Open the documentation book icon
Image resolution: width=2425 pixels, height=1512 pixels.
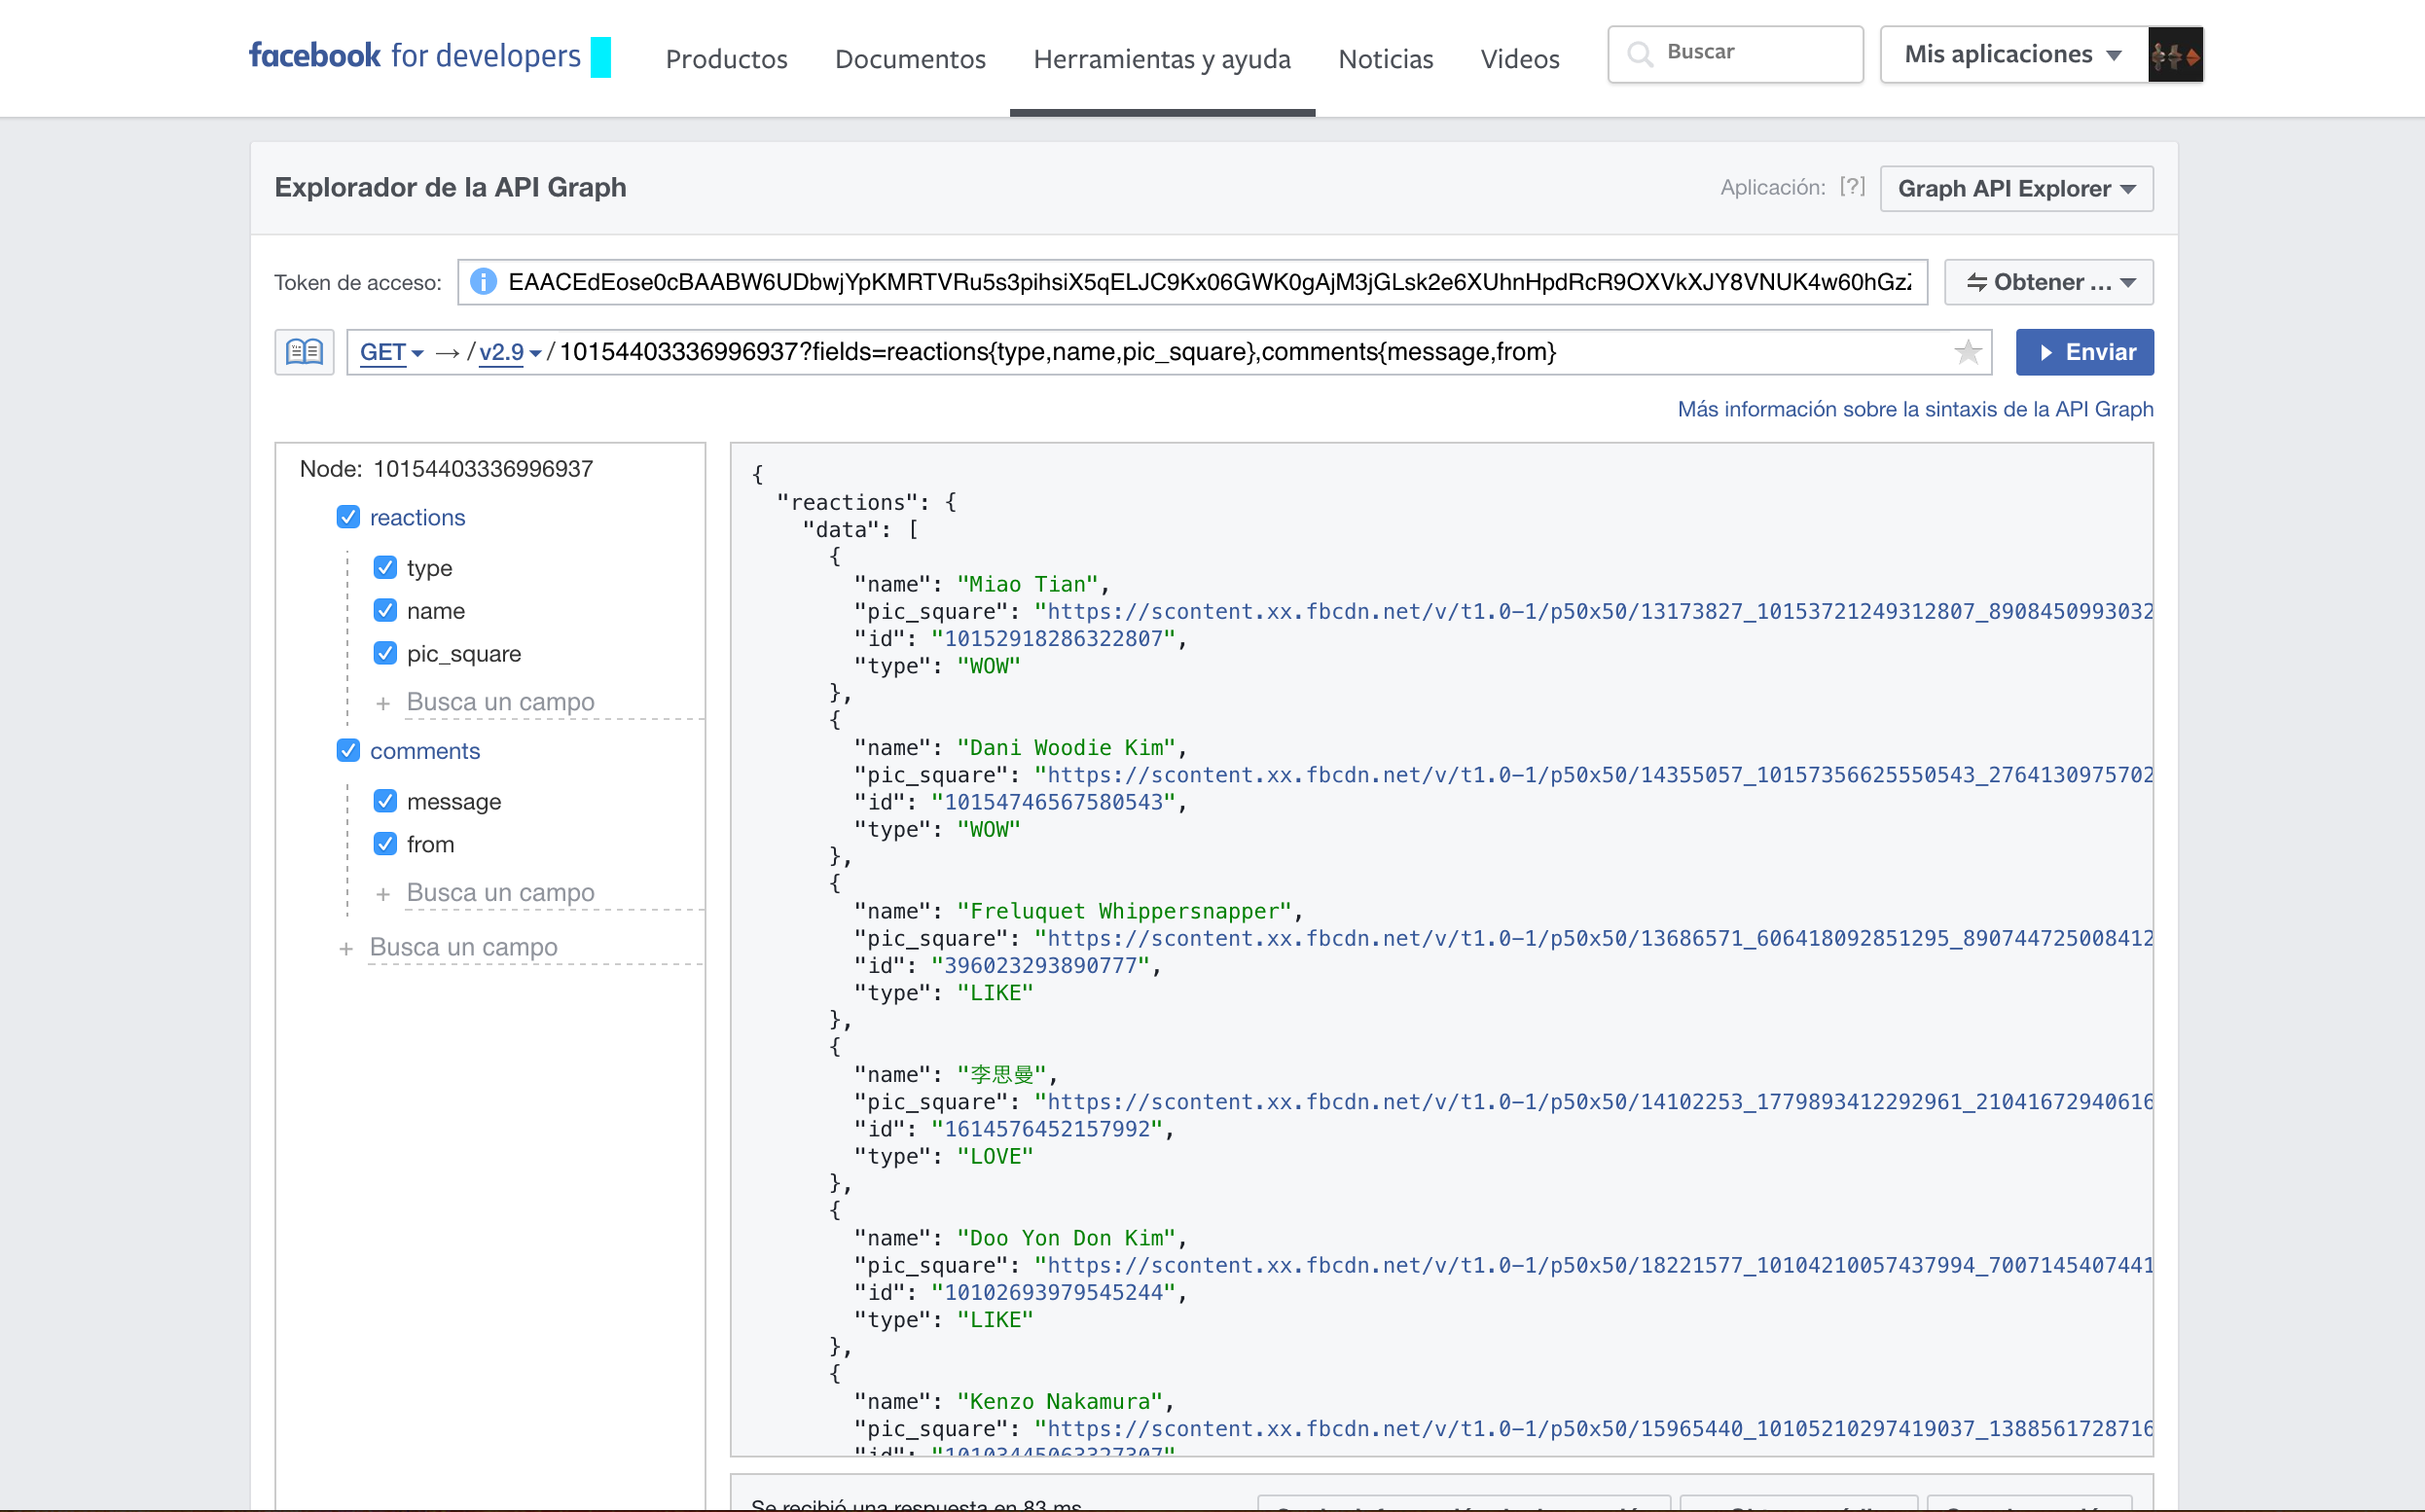(304, 352)
